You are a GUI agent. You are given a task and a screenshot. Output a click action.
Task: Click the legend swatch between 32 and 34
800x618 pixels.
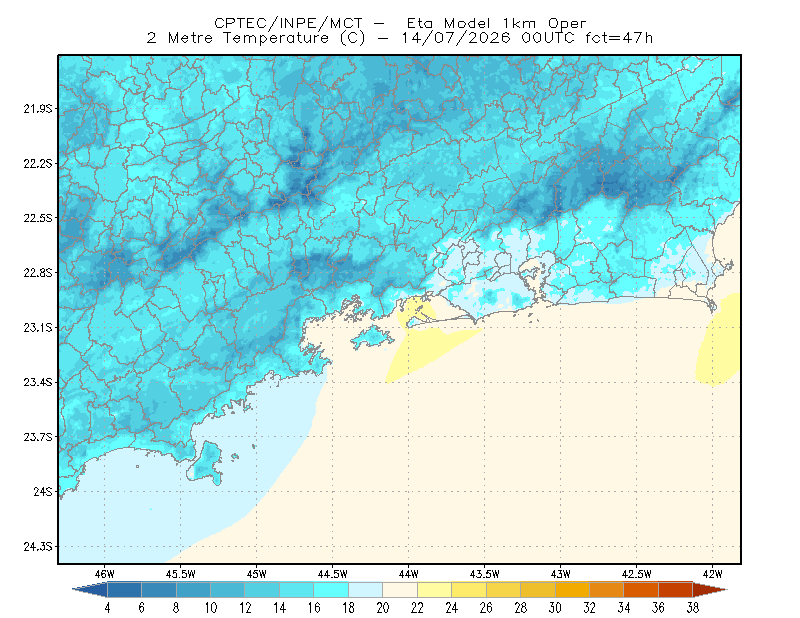607,590
